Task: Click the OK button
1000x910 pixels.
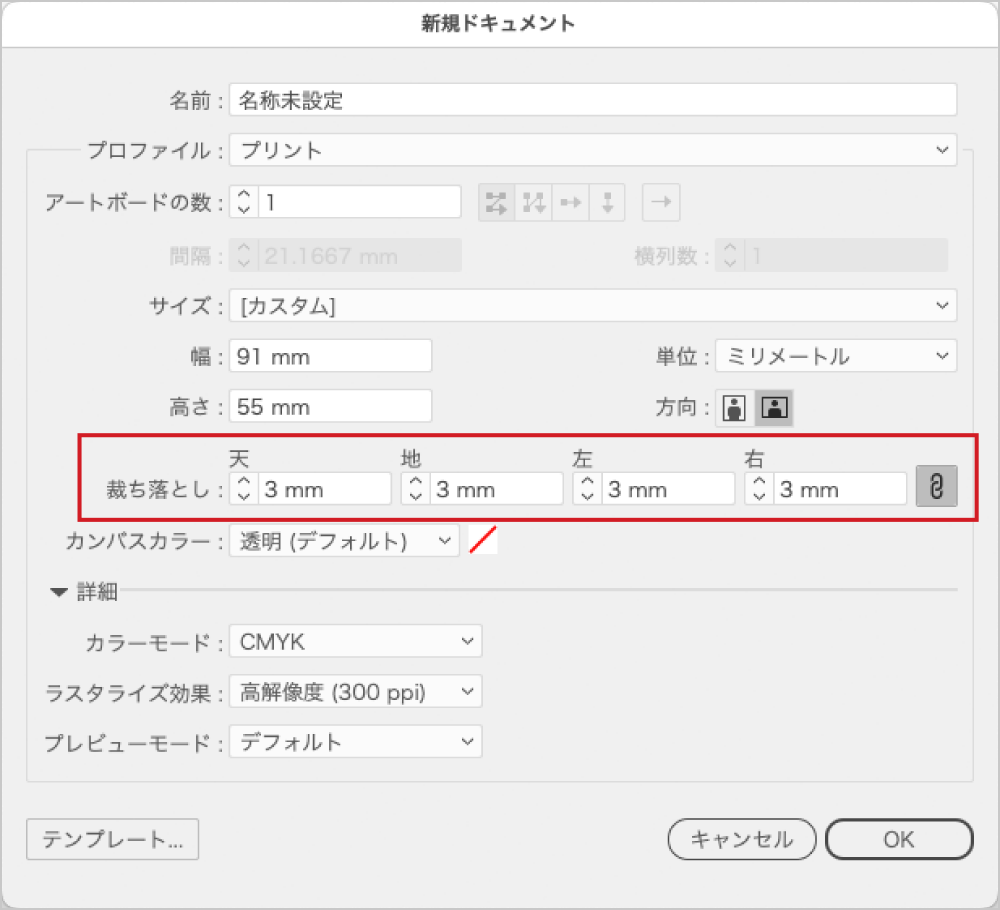Action: 898,840
